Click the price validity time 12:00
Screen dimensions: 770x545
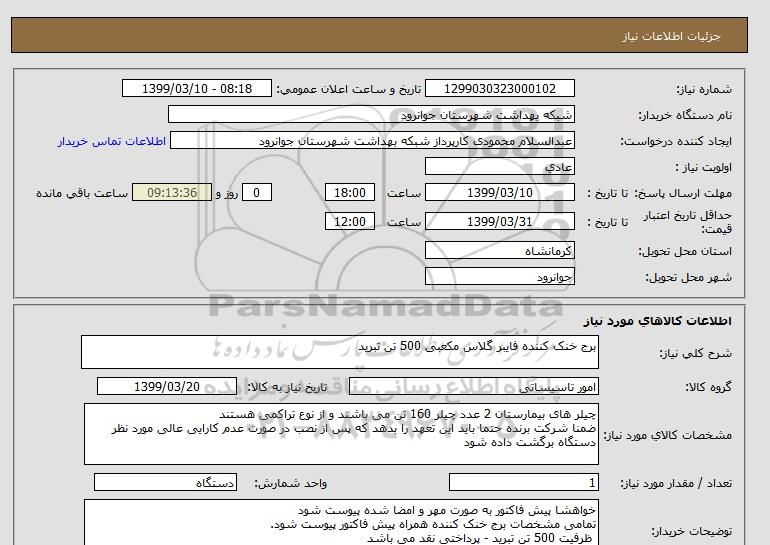click(350, 221)
